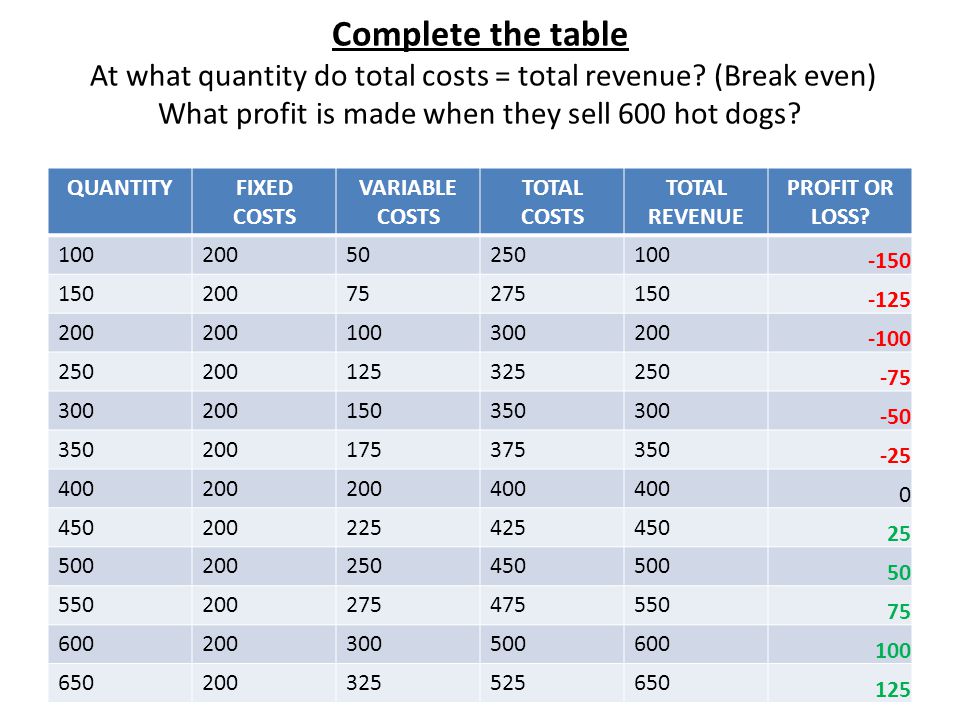Image resolution: width=960 pixels, height=720 pixels.
Task: Select the PROFIT OR LOSS? column header
Action: [x=839, y=201]
